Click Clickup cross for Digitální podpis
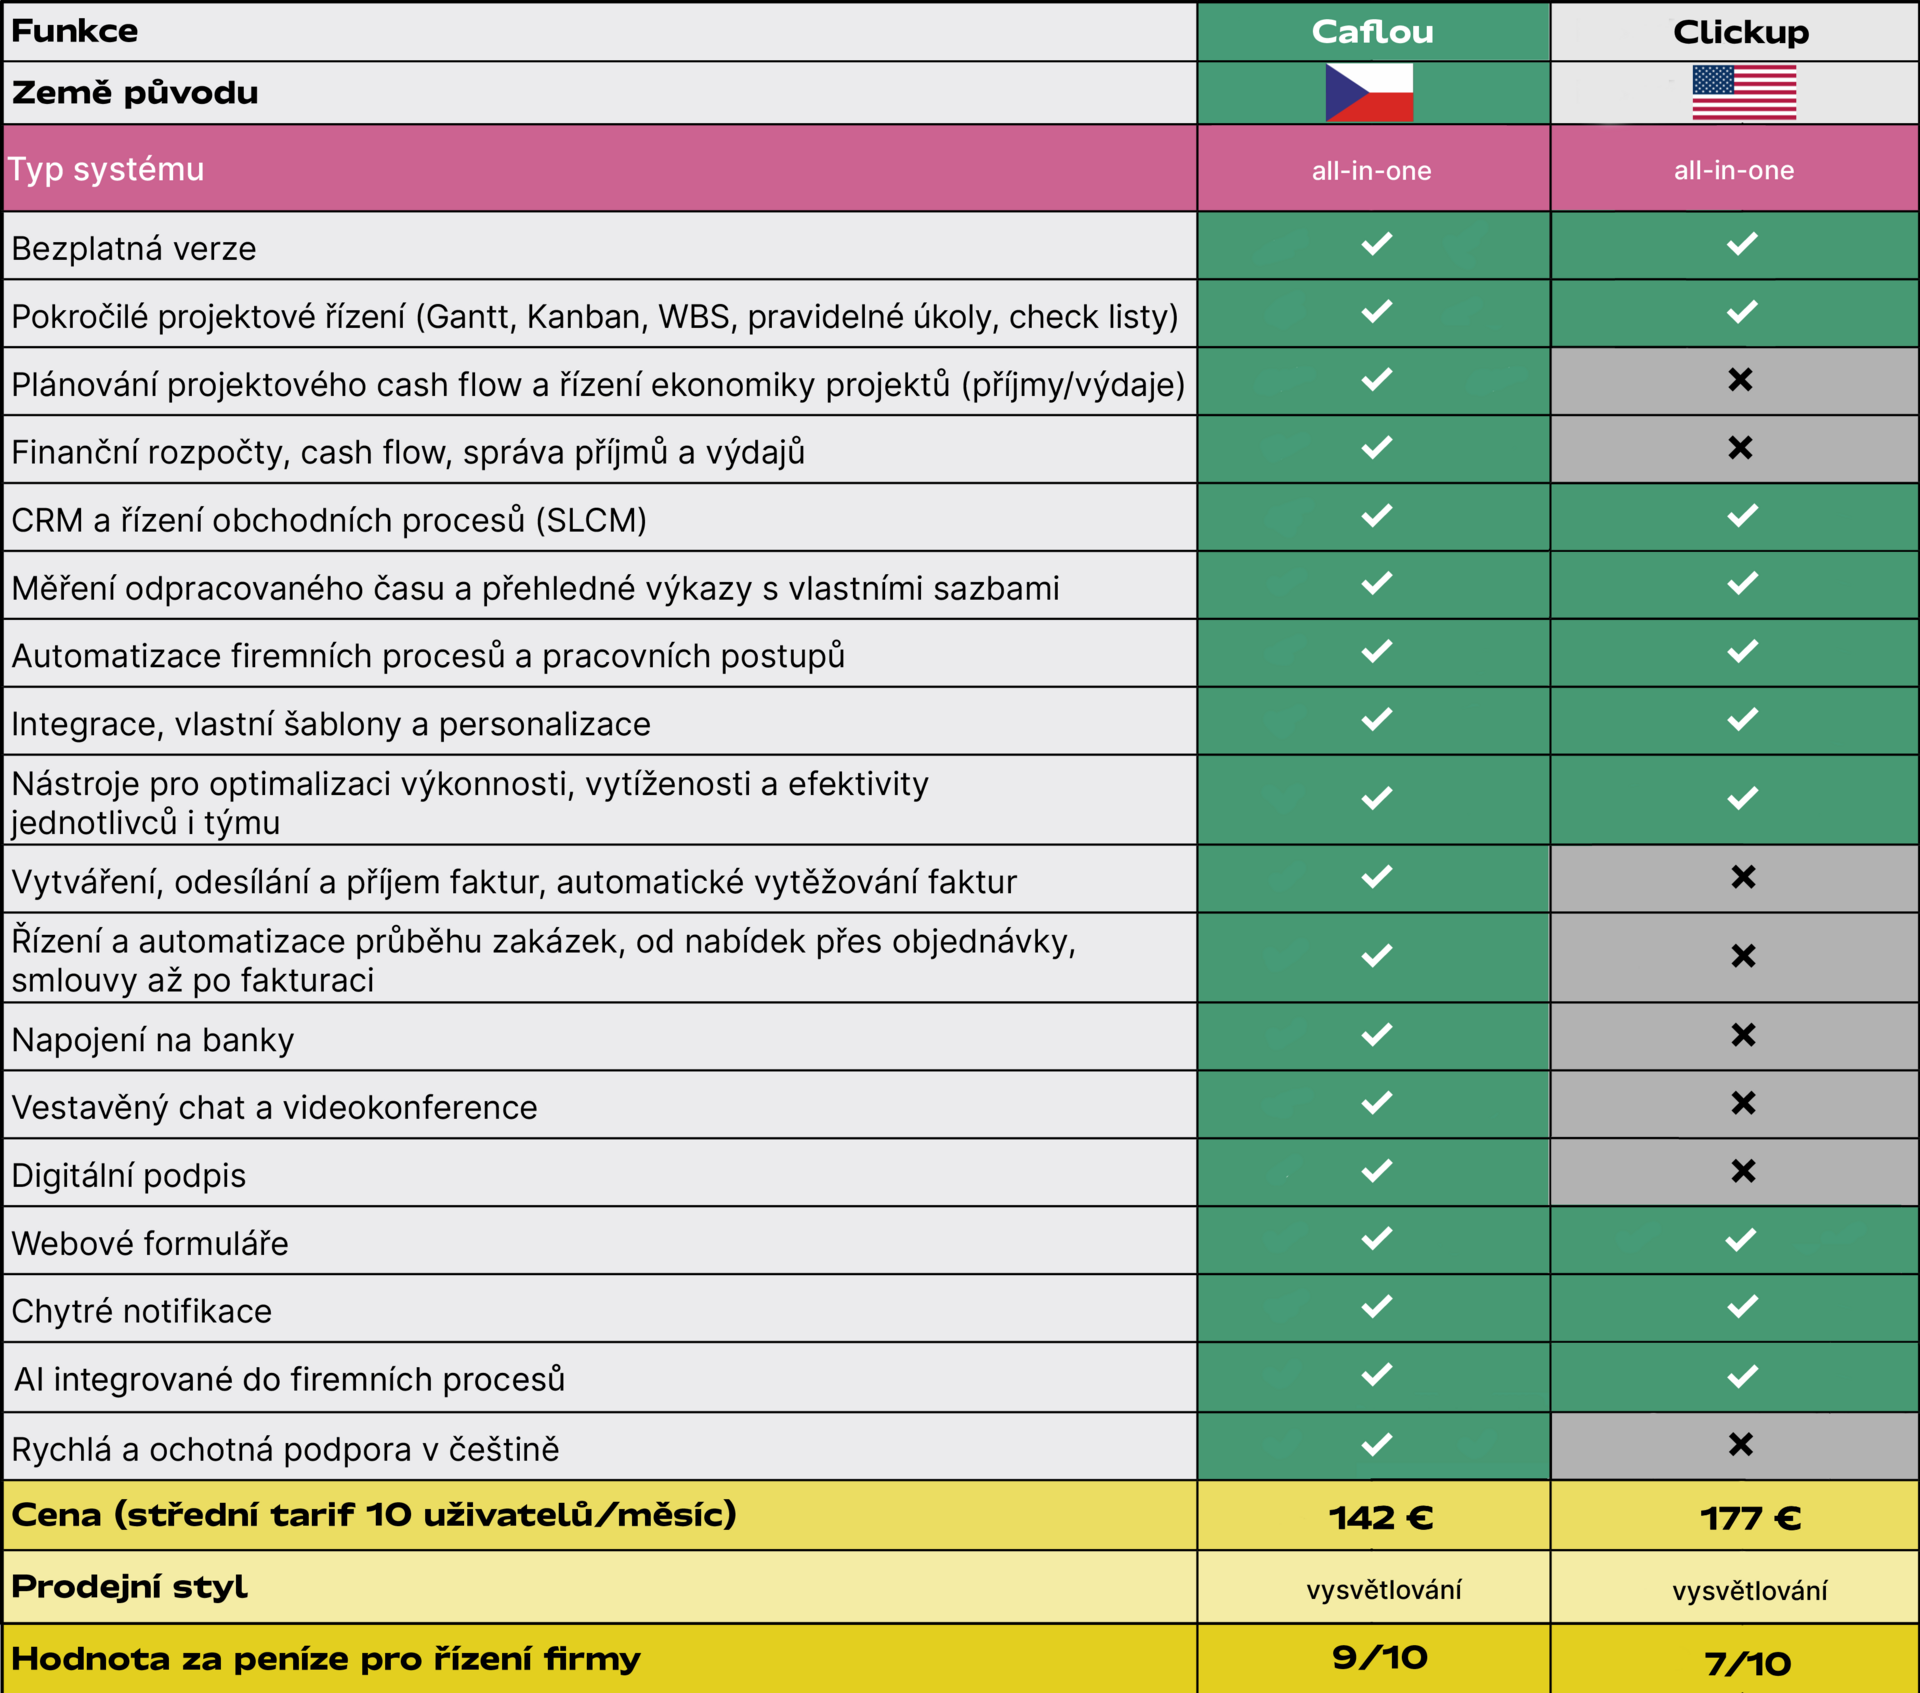This screenshot has height=1693, width=1920. [x=1743, y=1171]
